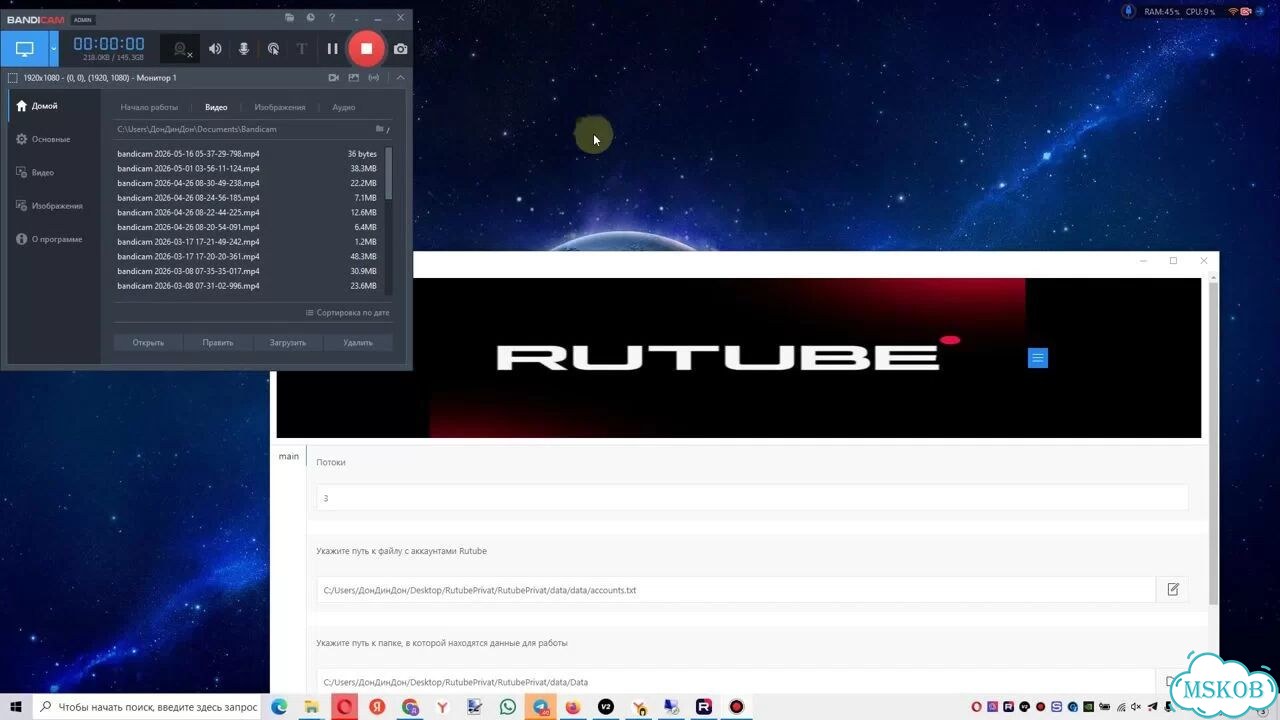The height and width of the screenshot is (720, 1280).
Task: Click the Documents\Bandicam output folder path
Action: click(x=197, y=129)
